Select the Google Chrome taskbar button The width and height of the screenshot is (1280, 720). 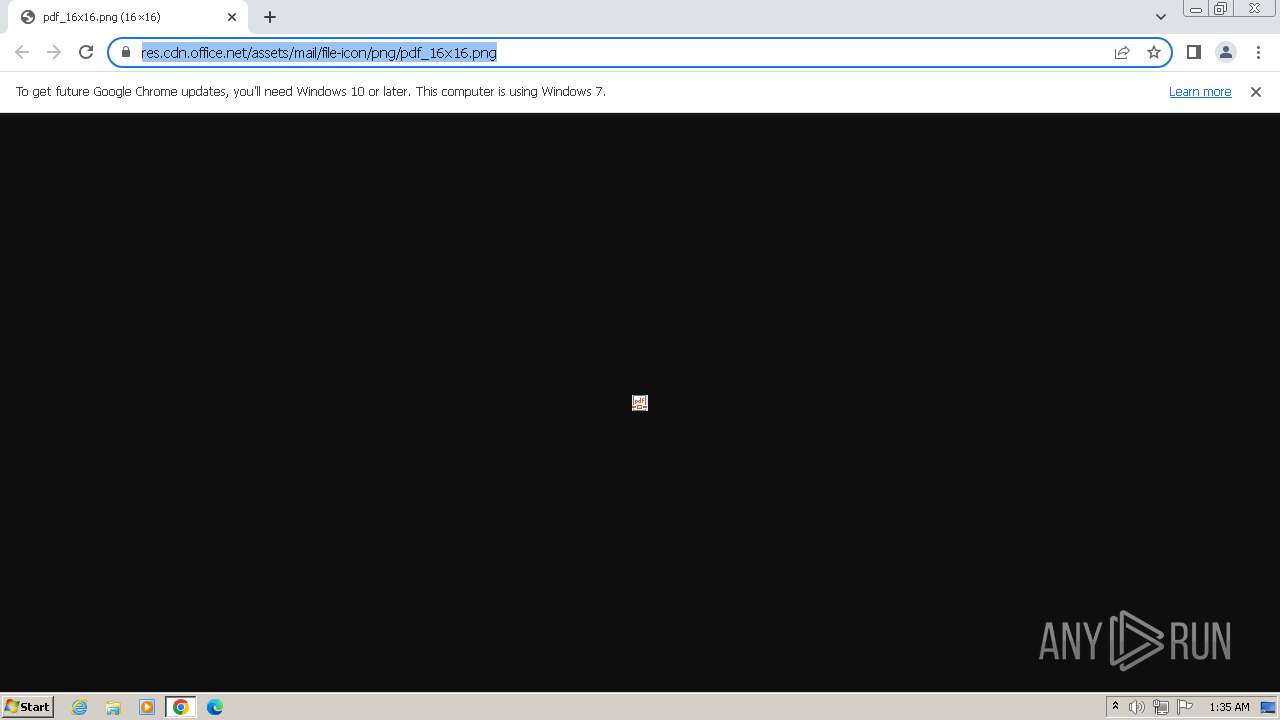[181, 707]
